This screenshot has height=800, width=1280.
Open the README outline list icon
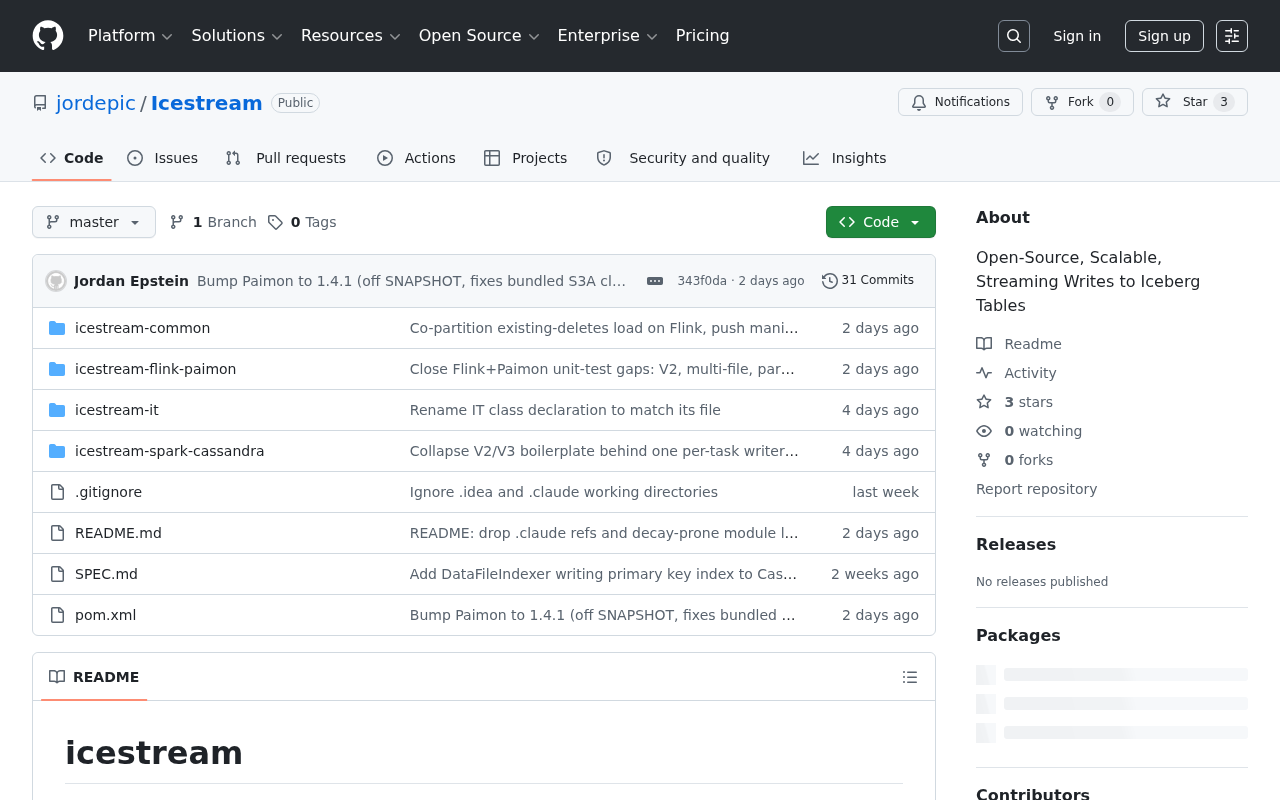[x=910, y=677]
